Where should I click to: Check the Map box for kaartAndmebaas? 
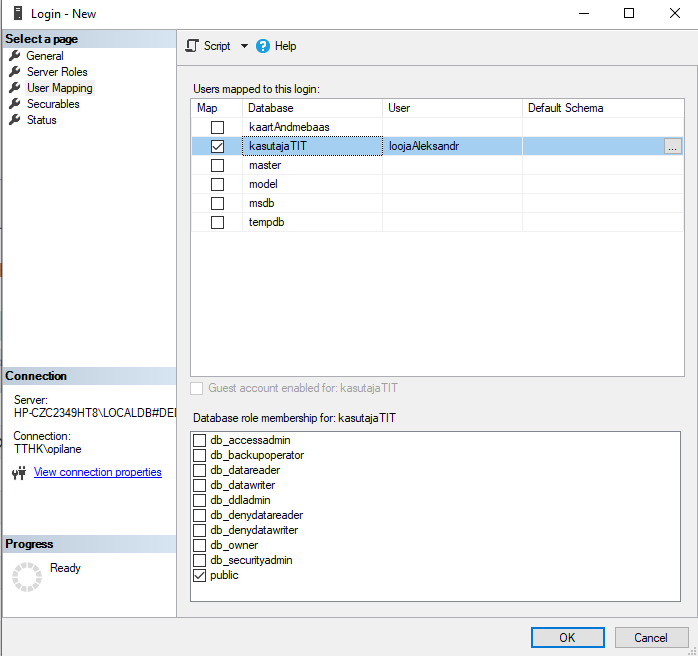tap(217, 127)
